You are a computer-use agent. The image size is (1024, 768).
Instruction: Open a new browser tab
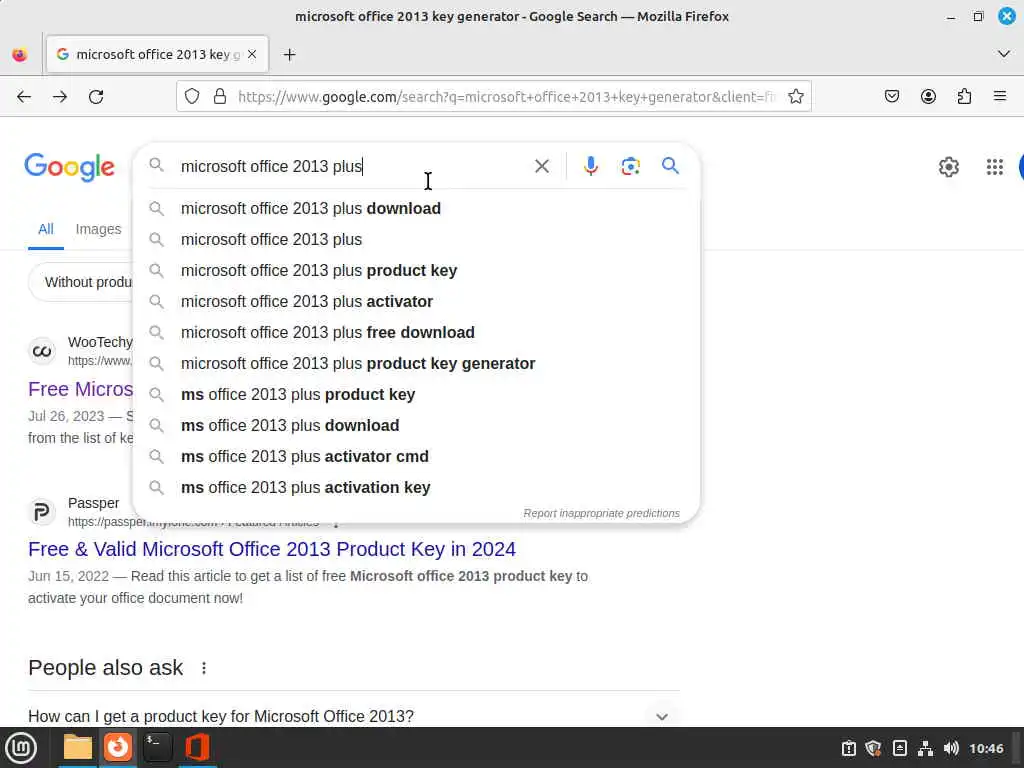click(x=289, y=55)
